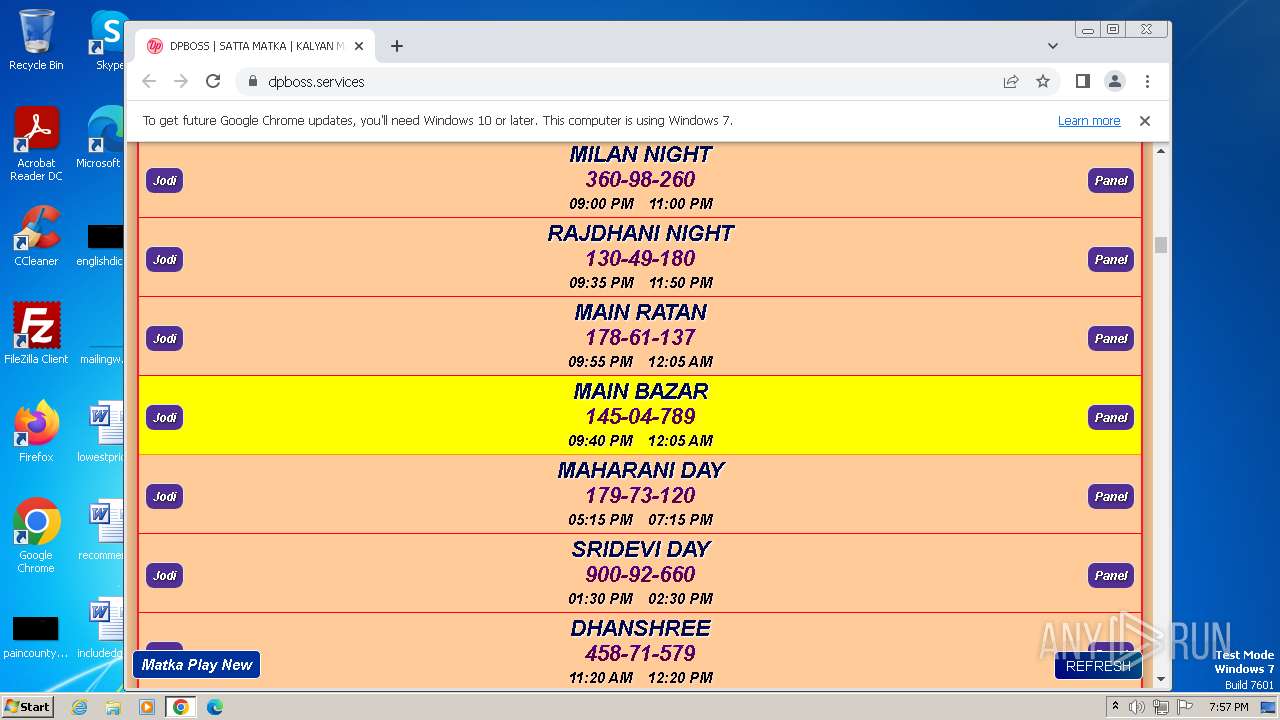Click the page scrollbar thumb

point(1161,245)
